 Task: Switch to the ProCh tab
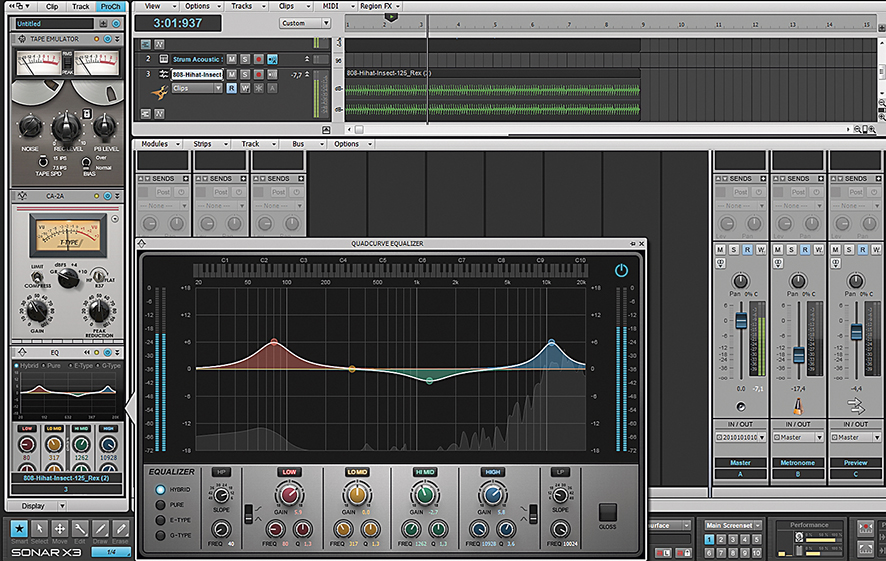click(x=110, y=7)
